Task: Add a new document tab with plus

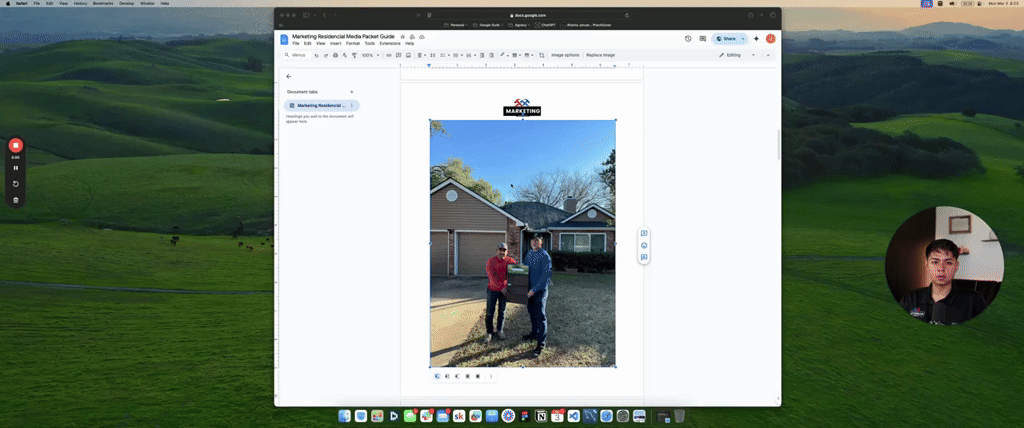Action: [352, 92]
